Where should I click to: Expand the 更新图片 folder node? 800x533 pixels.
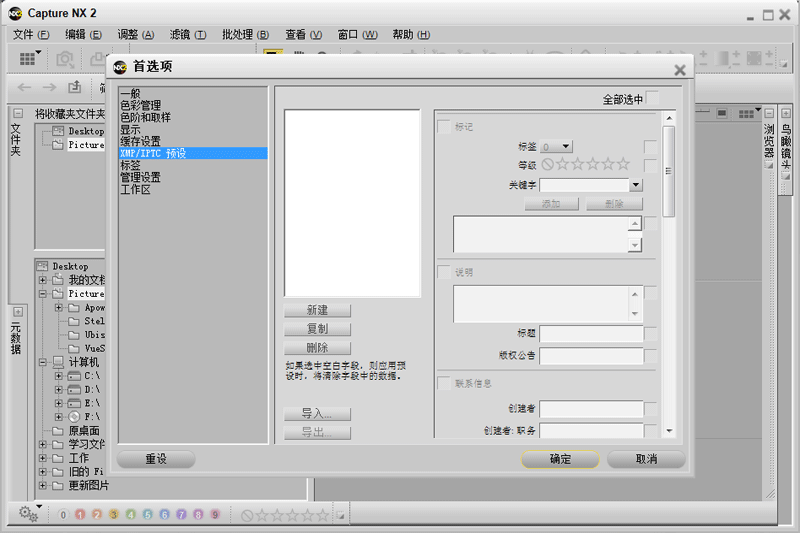tap(43, 486)
